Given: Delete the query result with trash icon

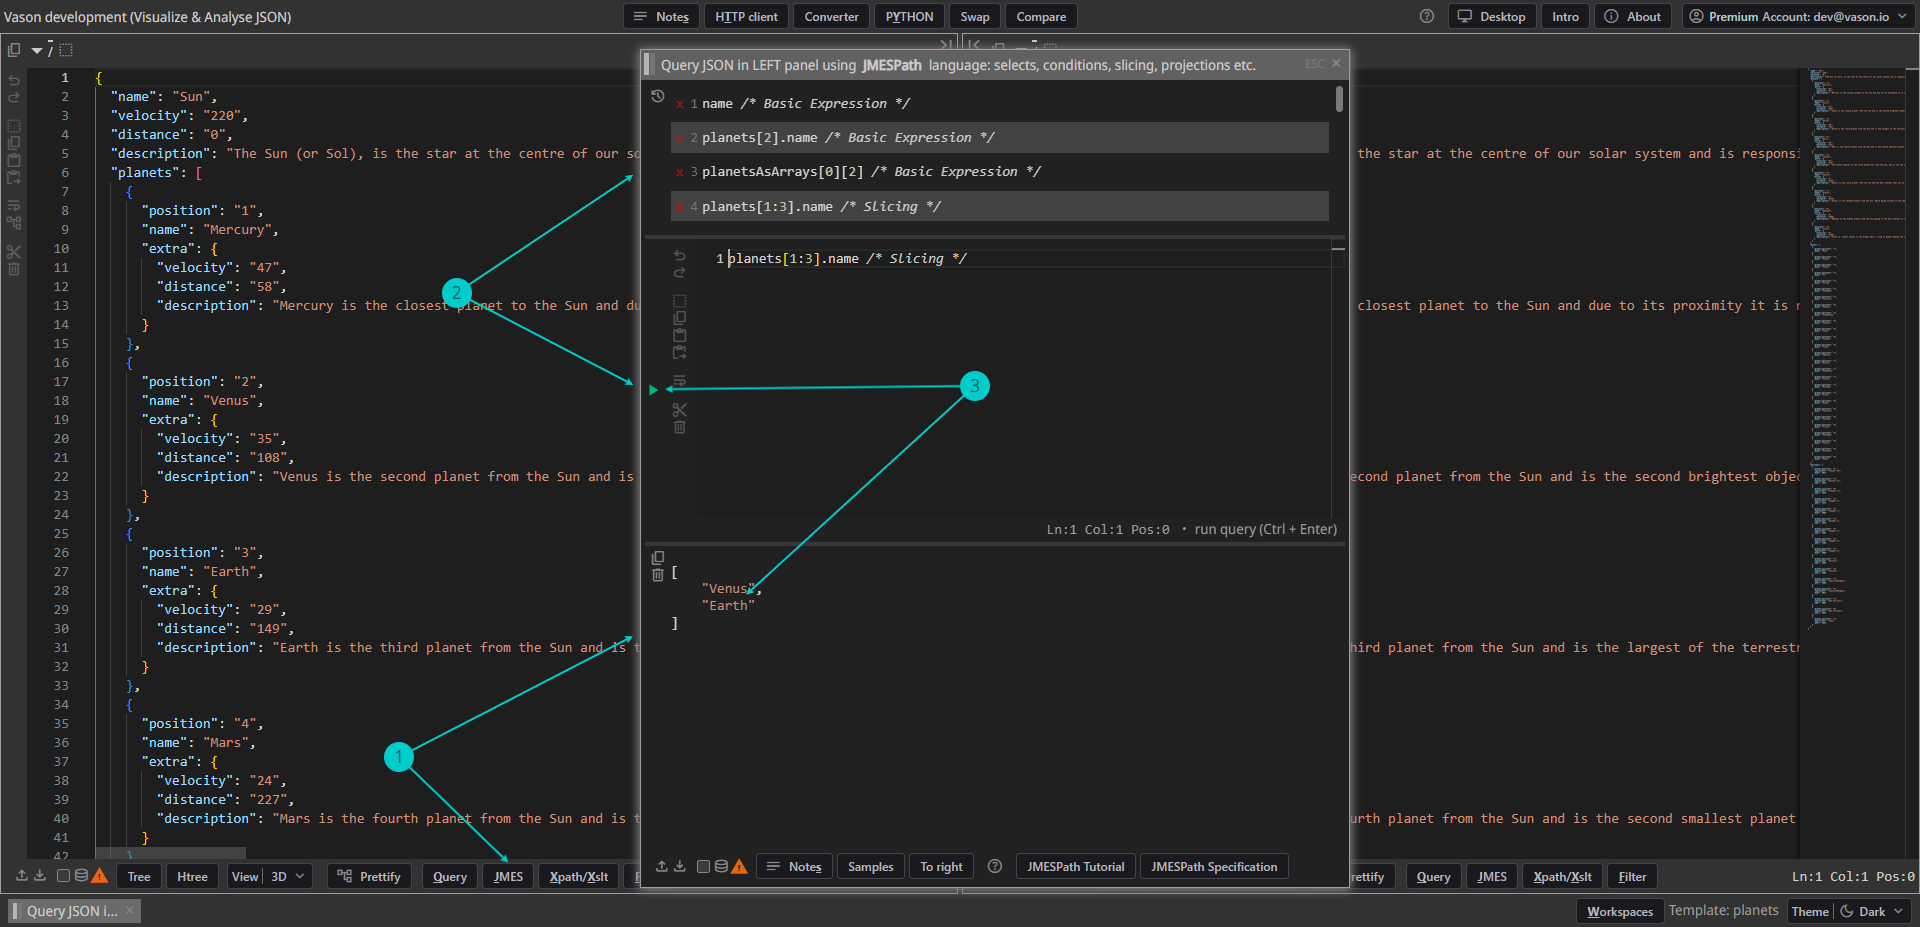Looking at the screenshot, I should point(658,575).
